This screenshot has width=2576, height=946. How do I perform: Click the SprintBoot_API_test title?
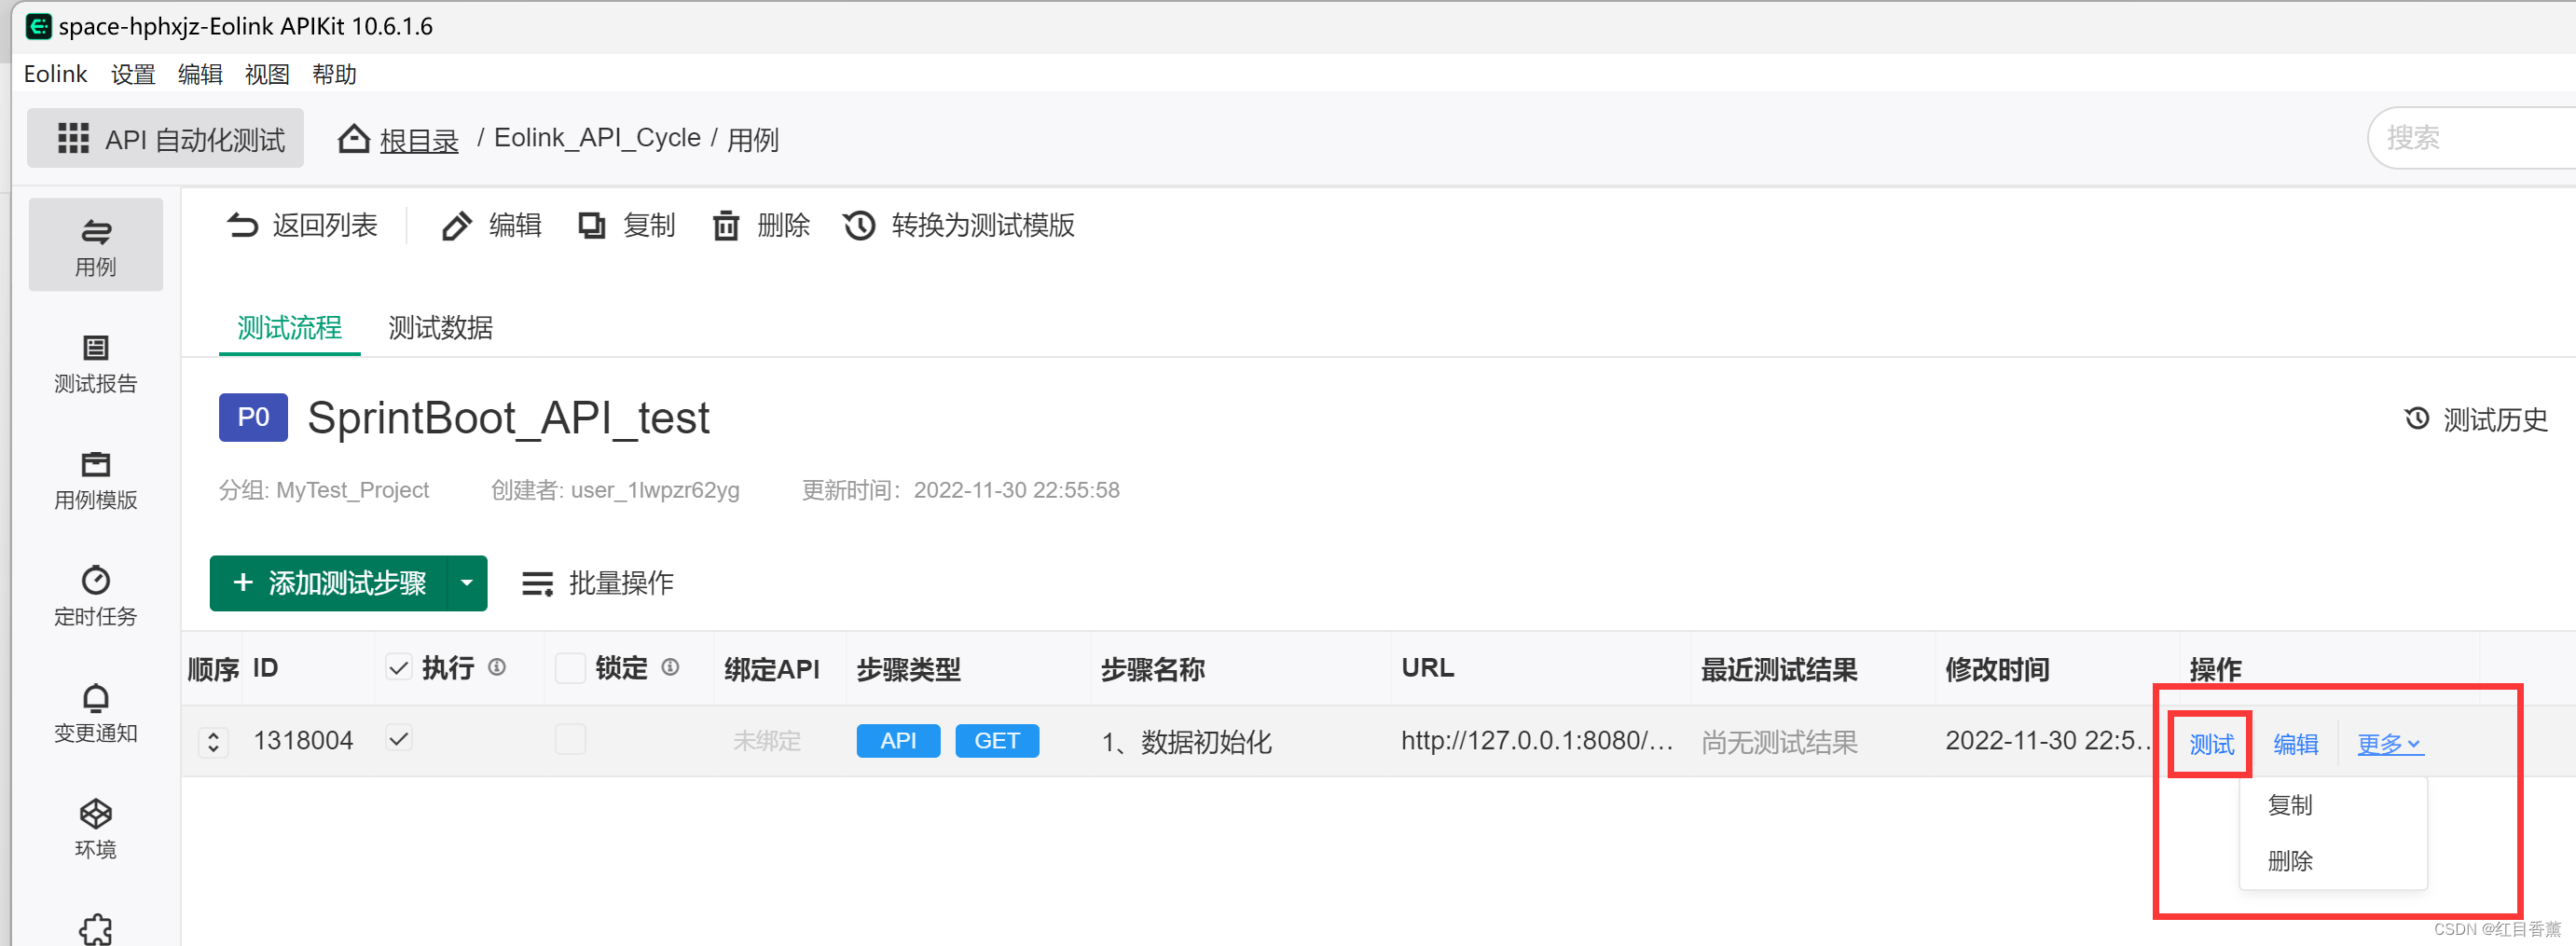click(x=508, y=418)
